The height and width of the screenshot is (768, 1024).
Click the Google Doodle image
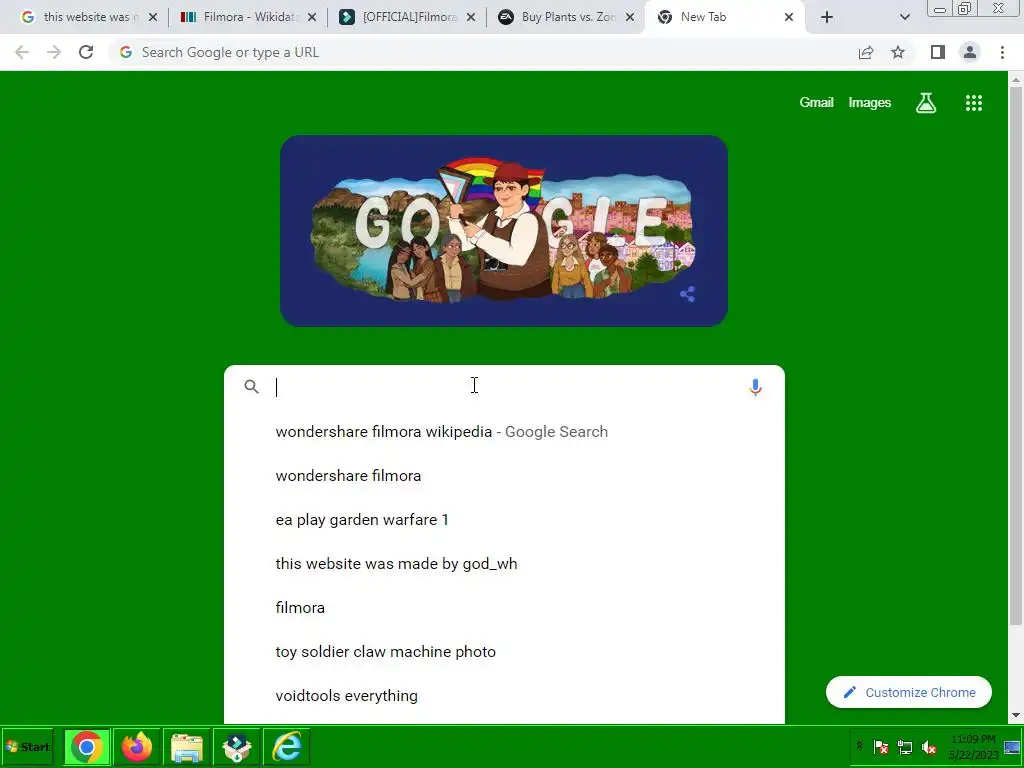[x=504, y=231]
